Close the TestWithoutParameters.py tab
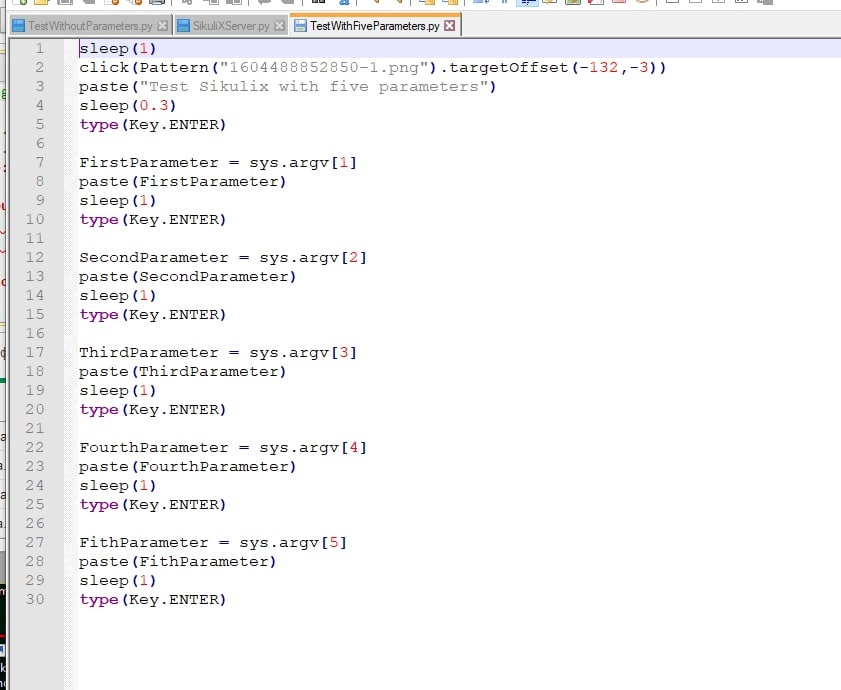841x690 pixels. (163, 26)
